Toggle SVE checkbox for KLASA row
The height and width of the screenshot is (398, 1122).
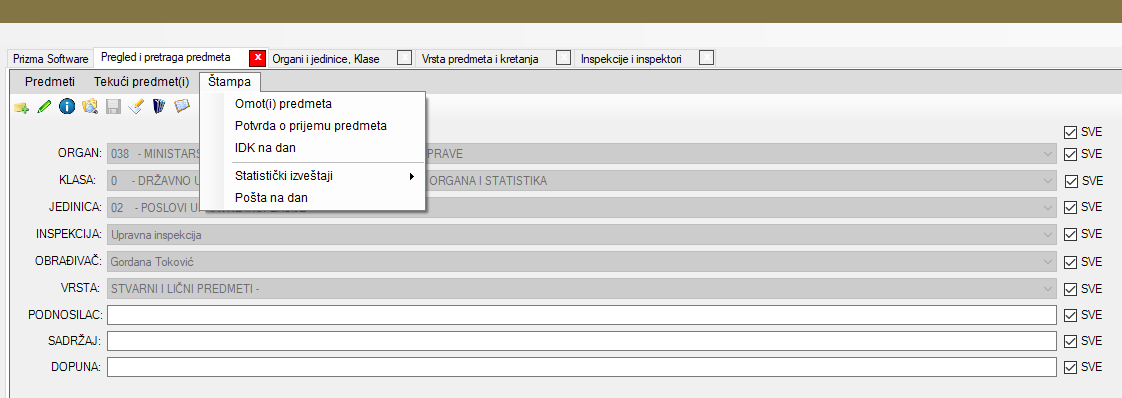(x=1070, y=181)
